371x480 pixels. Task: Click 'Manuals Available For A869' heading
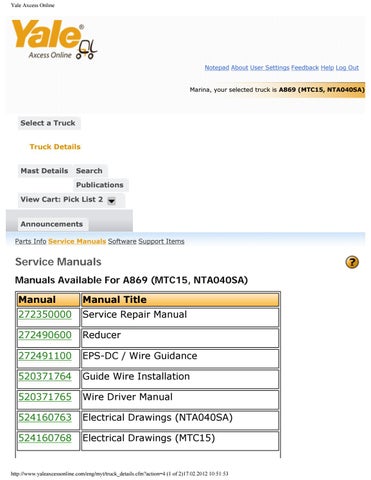(131, 280)
